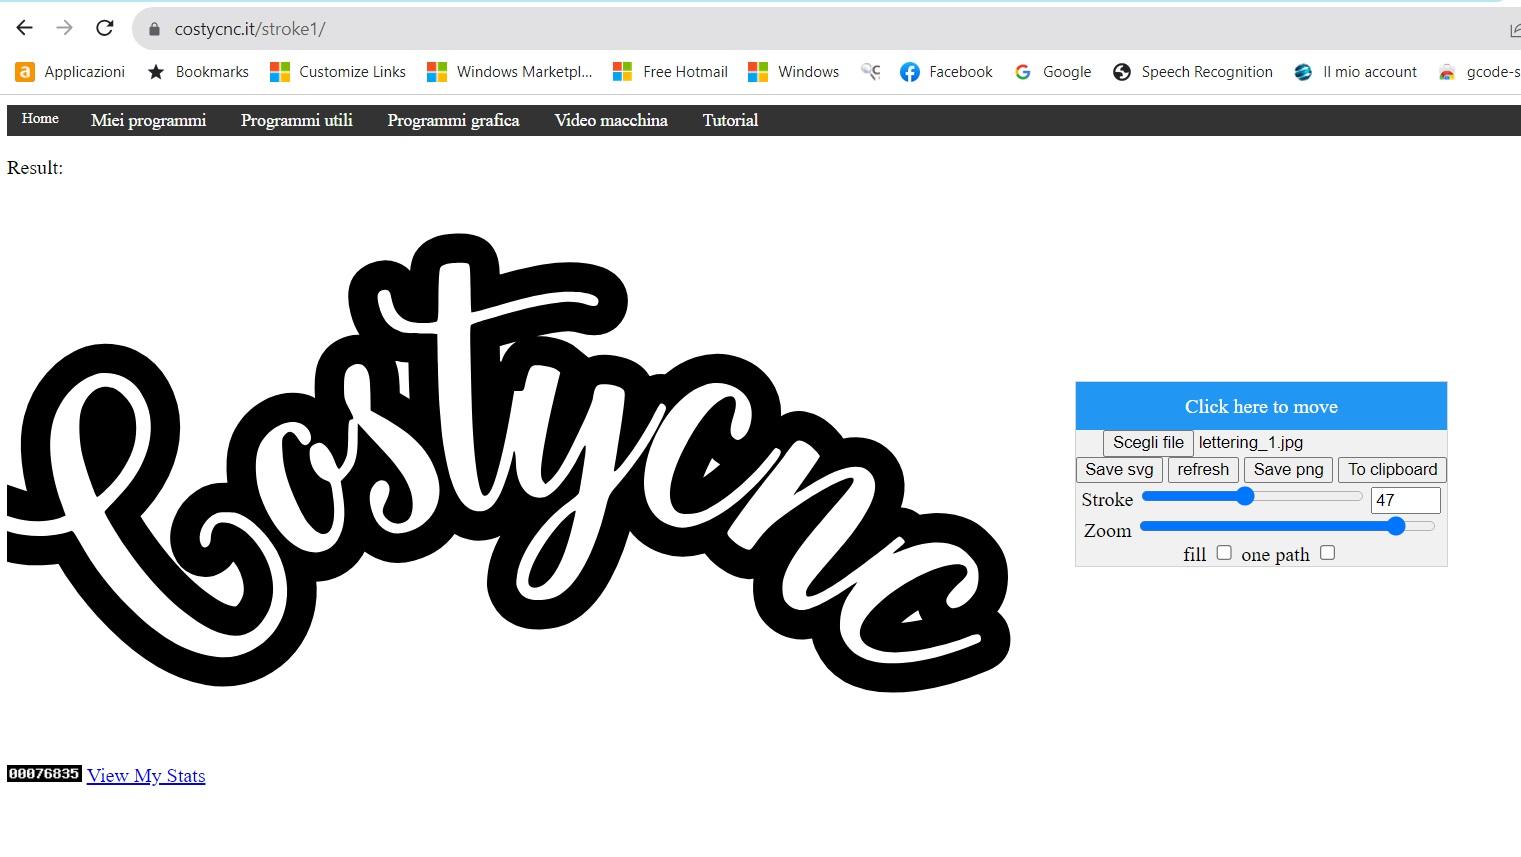Click the Result: label text
1521x857 pixels.
tap(35, 168)
